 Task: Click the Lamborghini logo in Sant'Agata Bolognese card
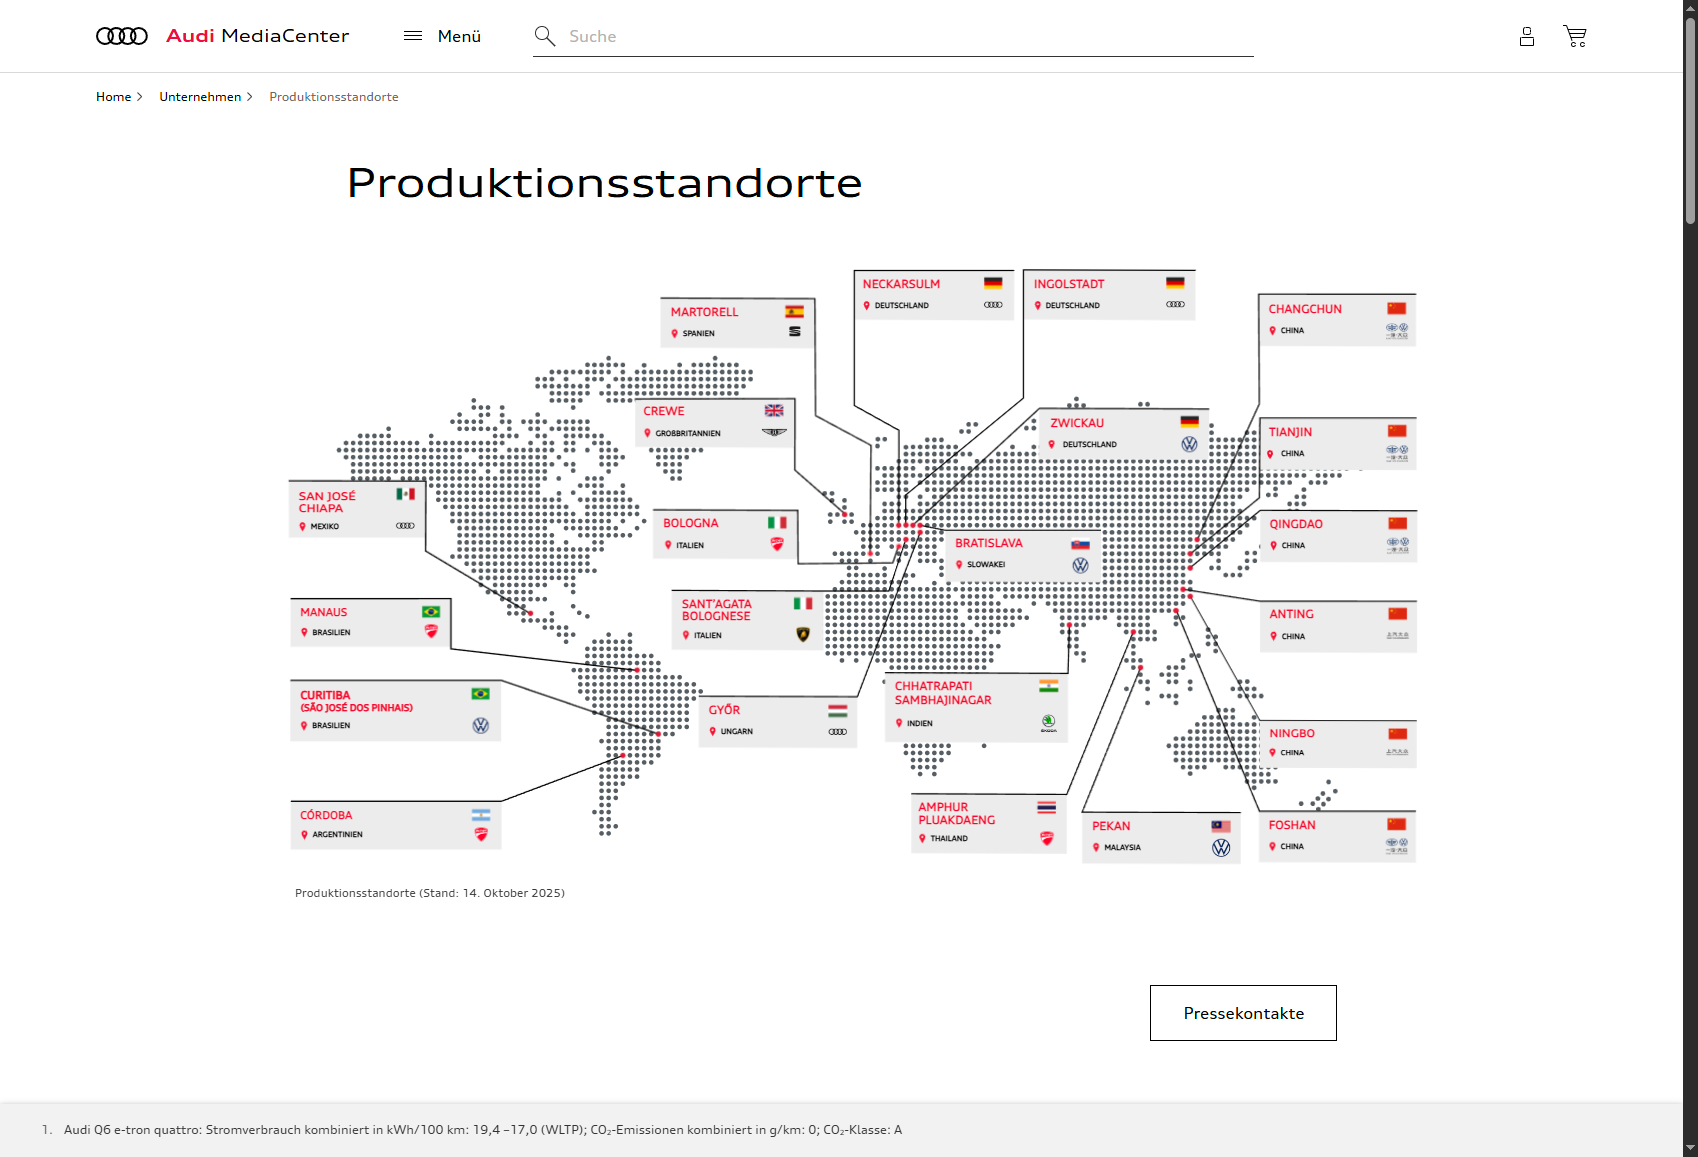803,634
